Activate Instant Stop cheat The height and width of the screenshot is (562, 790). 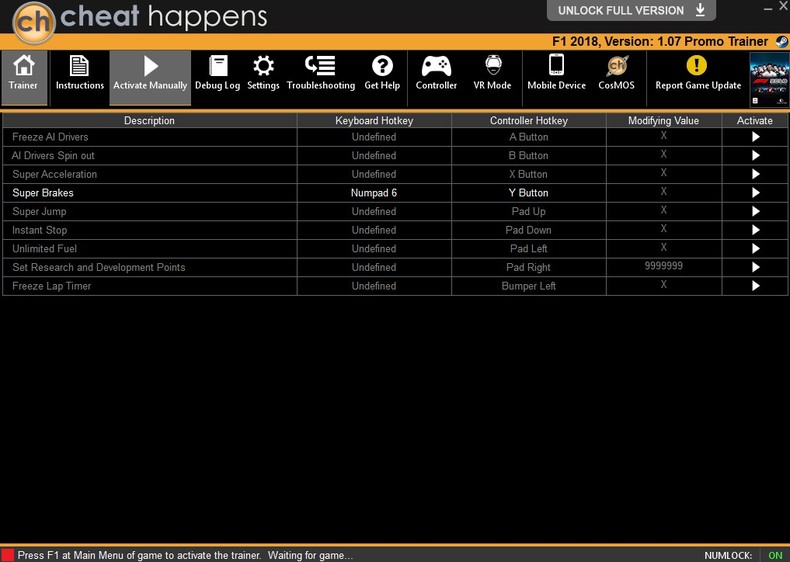(755, 230)
